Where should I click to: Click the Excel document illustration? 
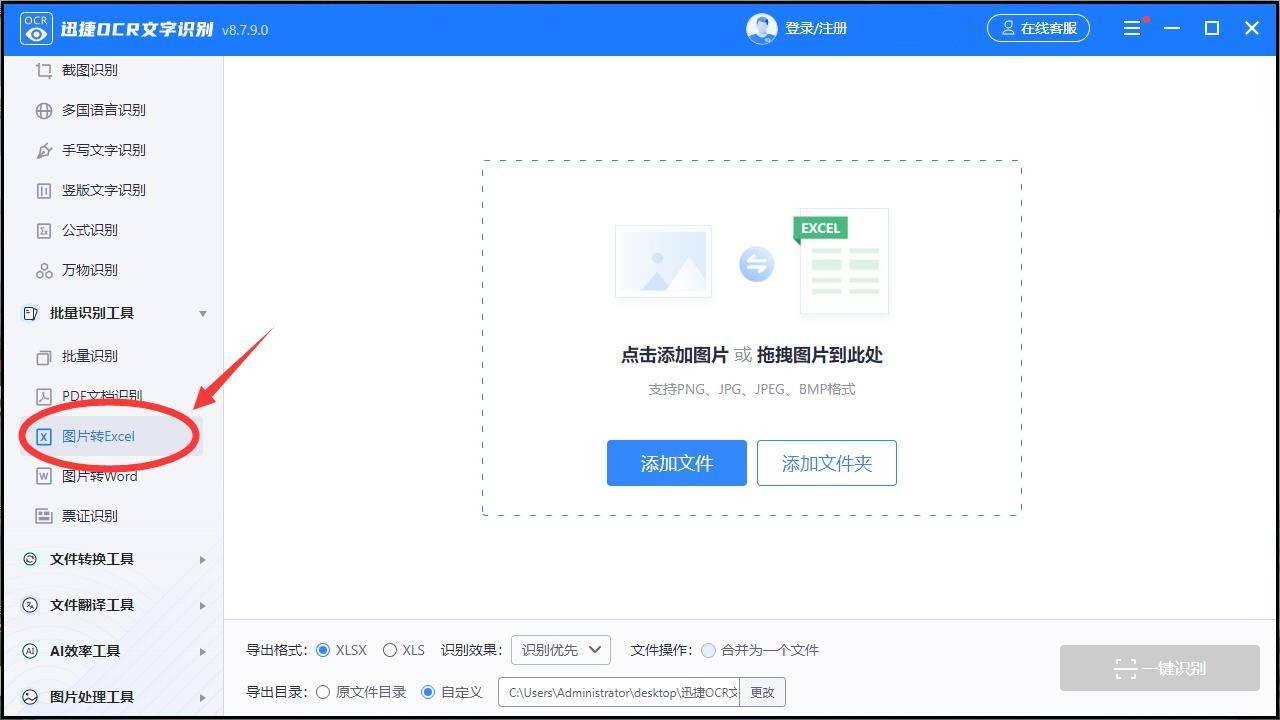tap(842, 261)
